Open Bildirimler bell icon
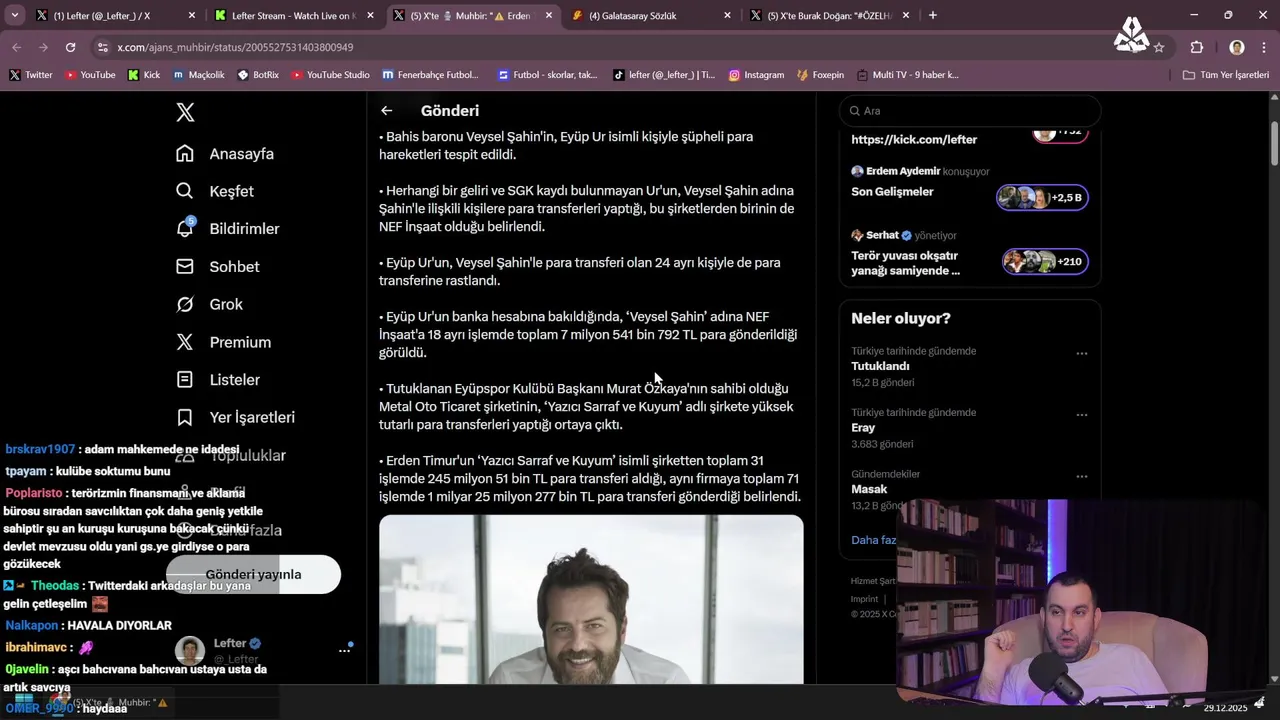 (185, 228)
